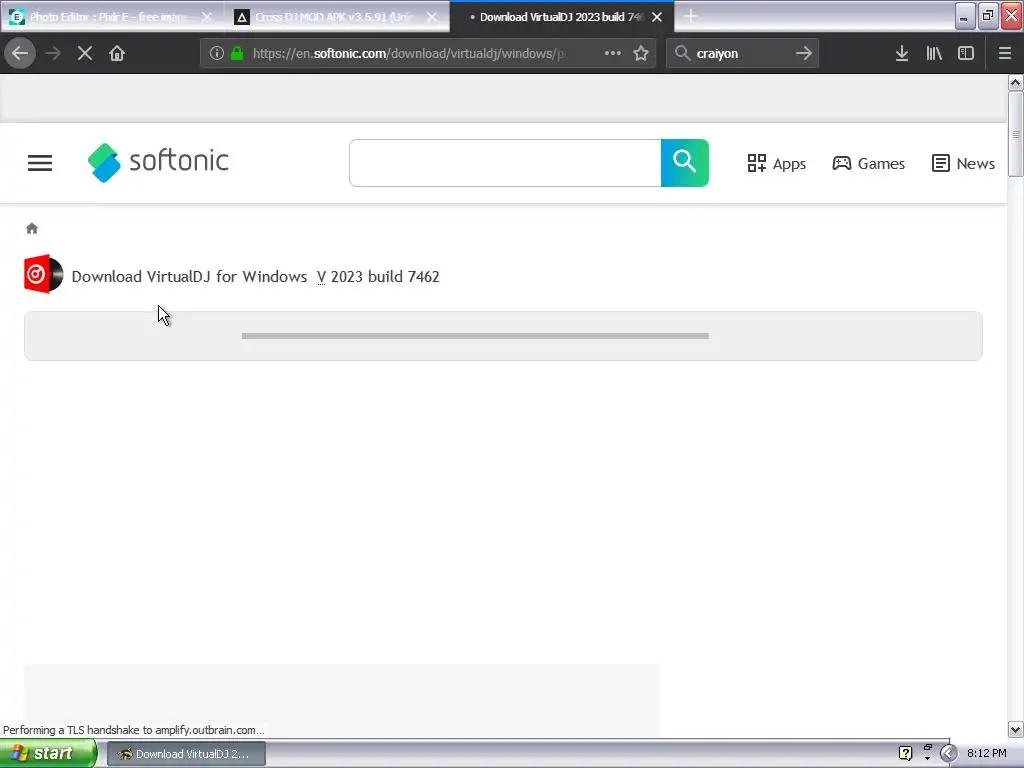This screenshot has height=768, width=1024.
Task: Click the green padlock security icon
Action: pos(237,53)
